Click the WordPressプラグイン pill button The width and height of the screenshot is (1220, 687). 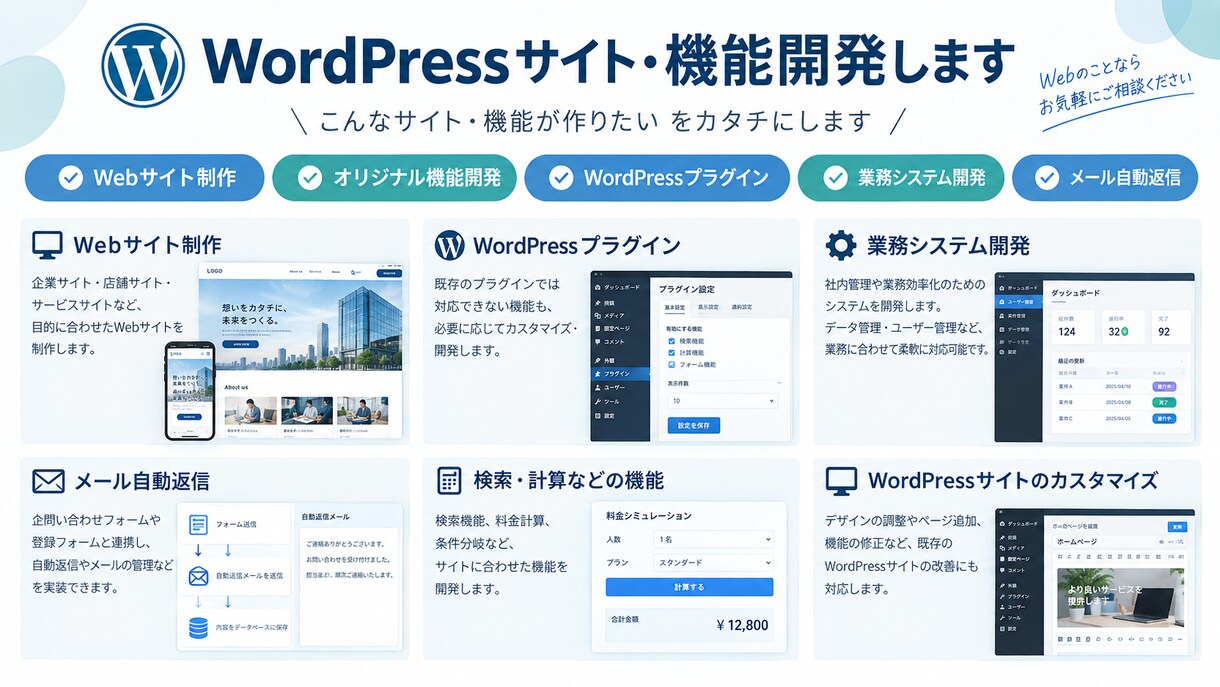coord(657,178)
